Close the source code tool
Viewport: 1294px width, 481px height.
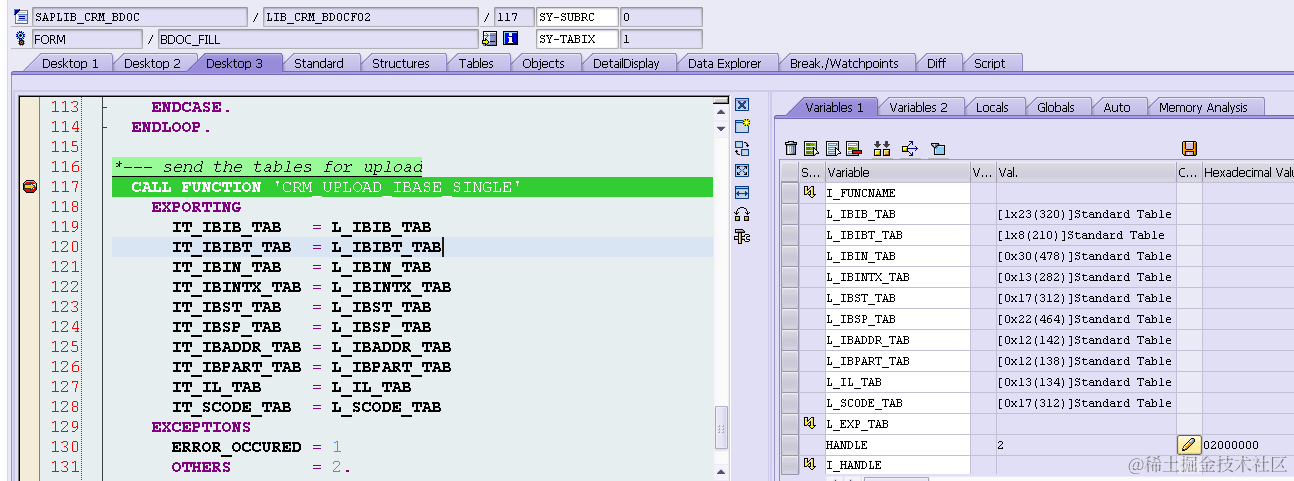pos(742,105)
